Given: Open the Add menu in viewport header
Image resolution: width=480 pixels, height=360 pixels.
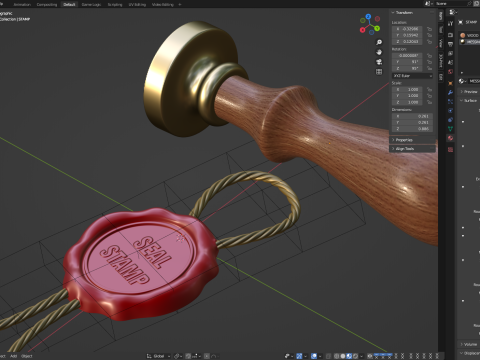Looking at the screenshot, I should coord(13,356).
